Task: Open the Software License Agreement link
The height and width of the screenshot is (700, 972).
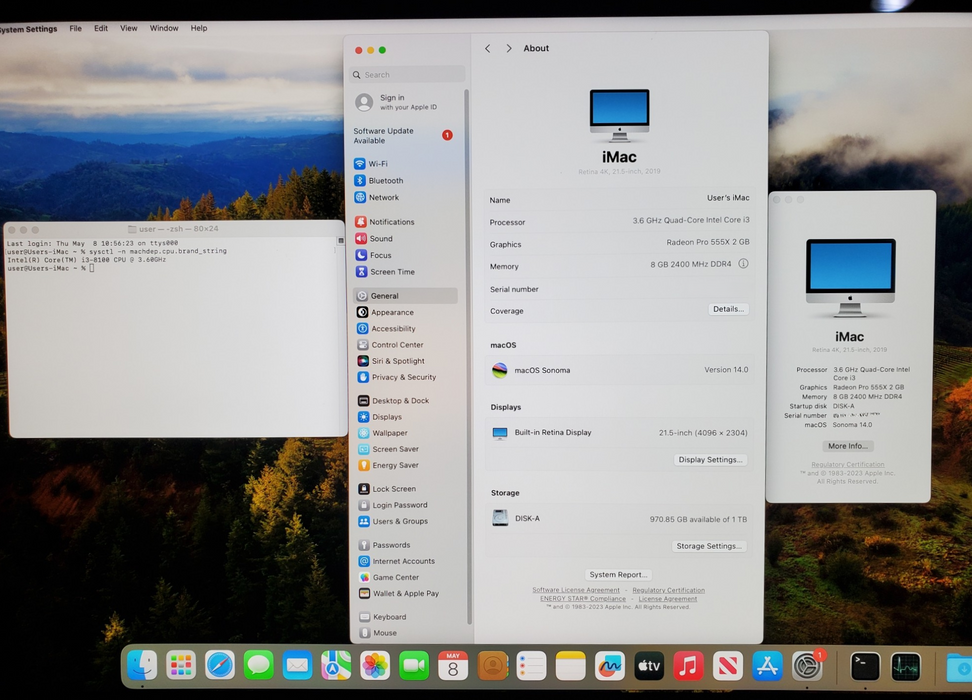Action: 576,590
